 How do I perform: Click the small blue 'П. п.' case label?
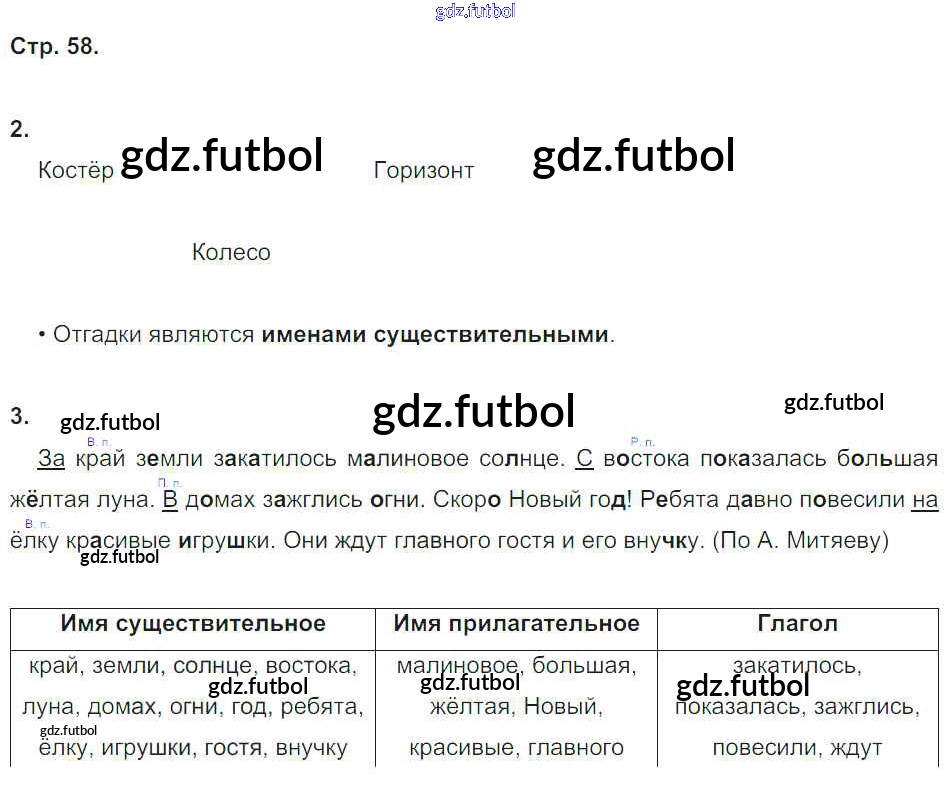pos(170,482)
